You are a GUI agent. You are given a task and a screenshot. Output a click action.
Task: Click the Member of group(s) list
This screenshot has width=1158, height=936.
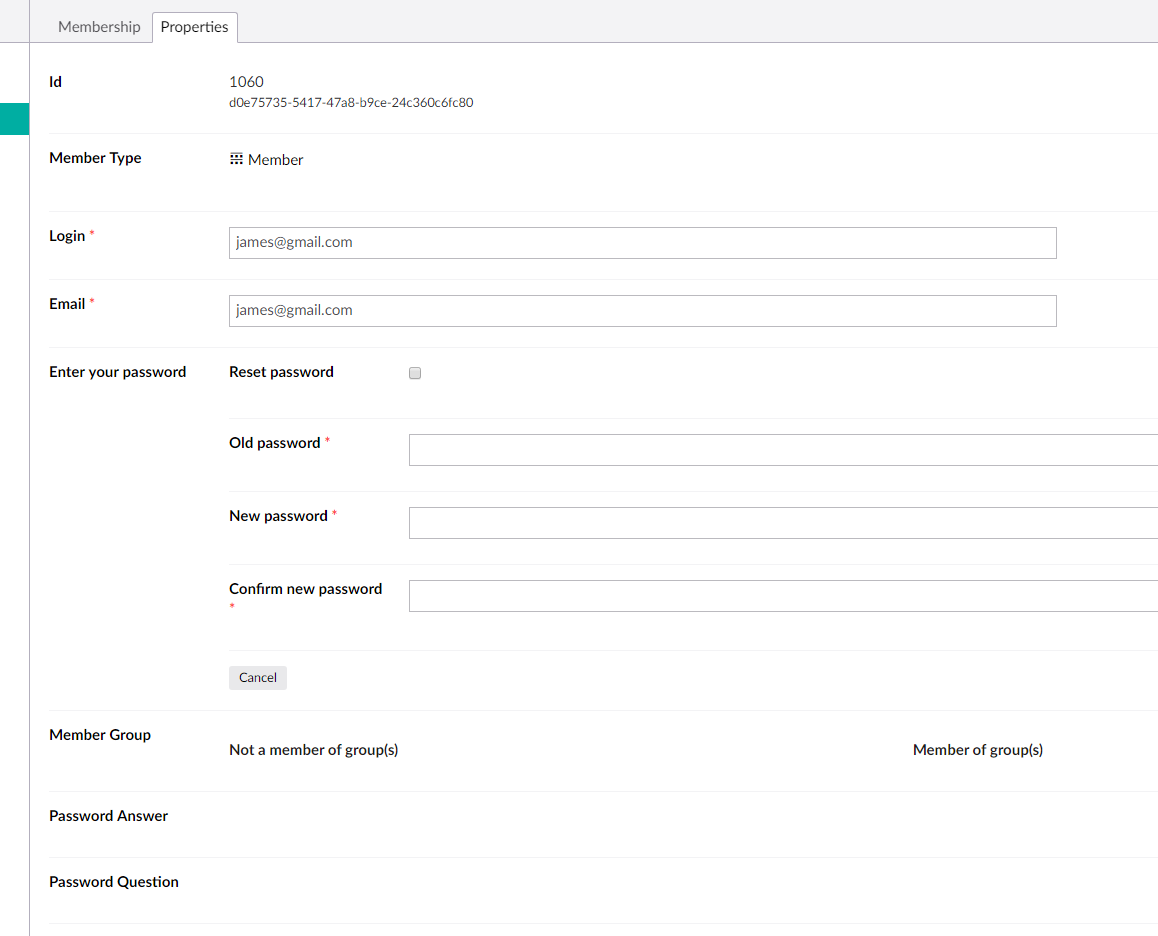[x=977, y=749]
